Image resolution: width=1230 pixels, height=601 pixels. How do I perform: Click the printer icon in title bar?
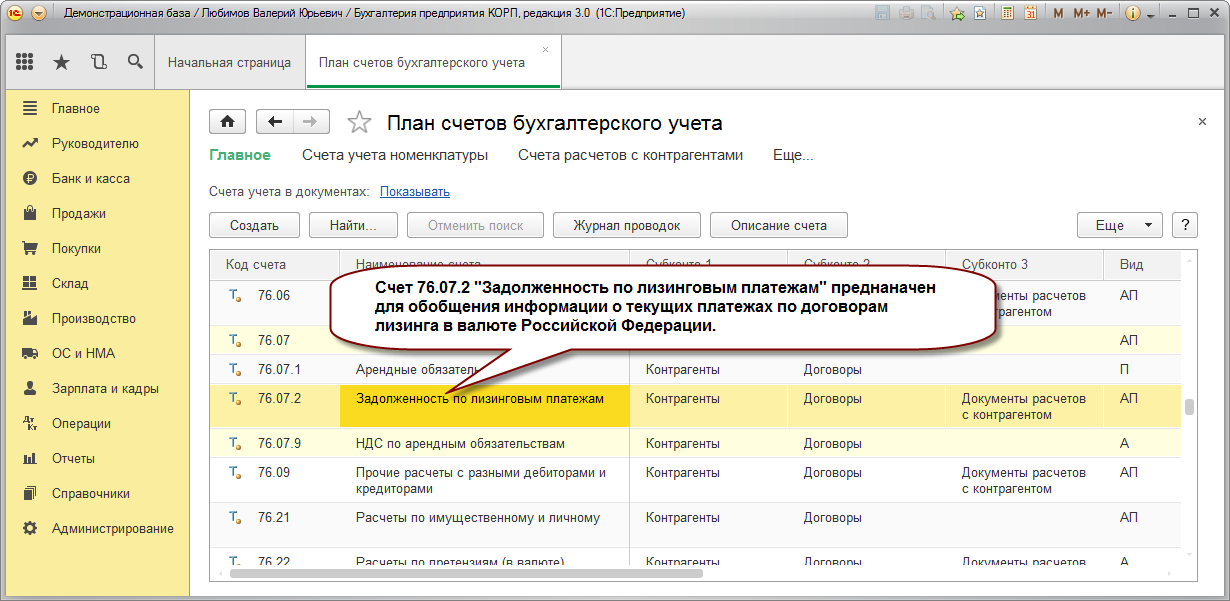(906, 14)
